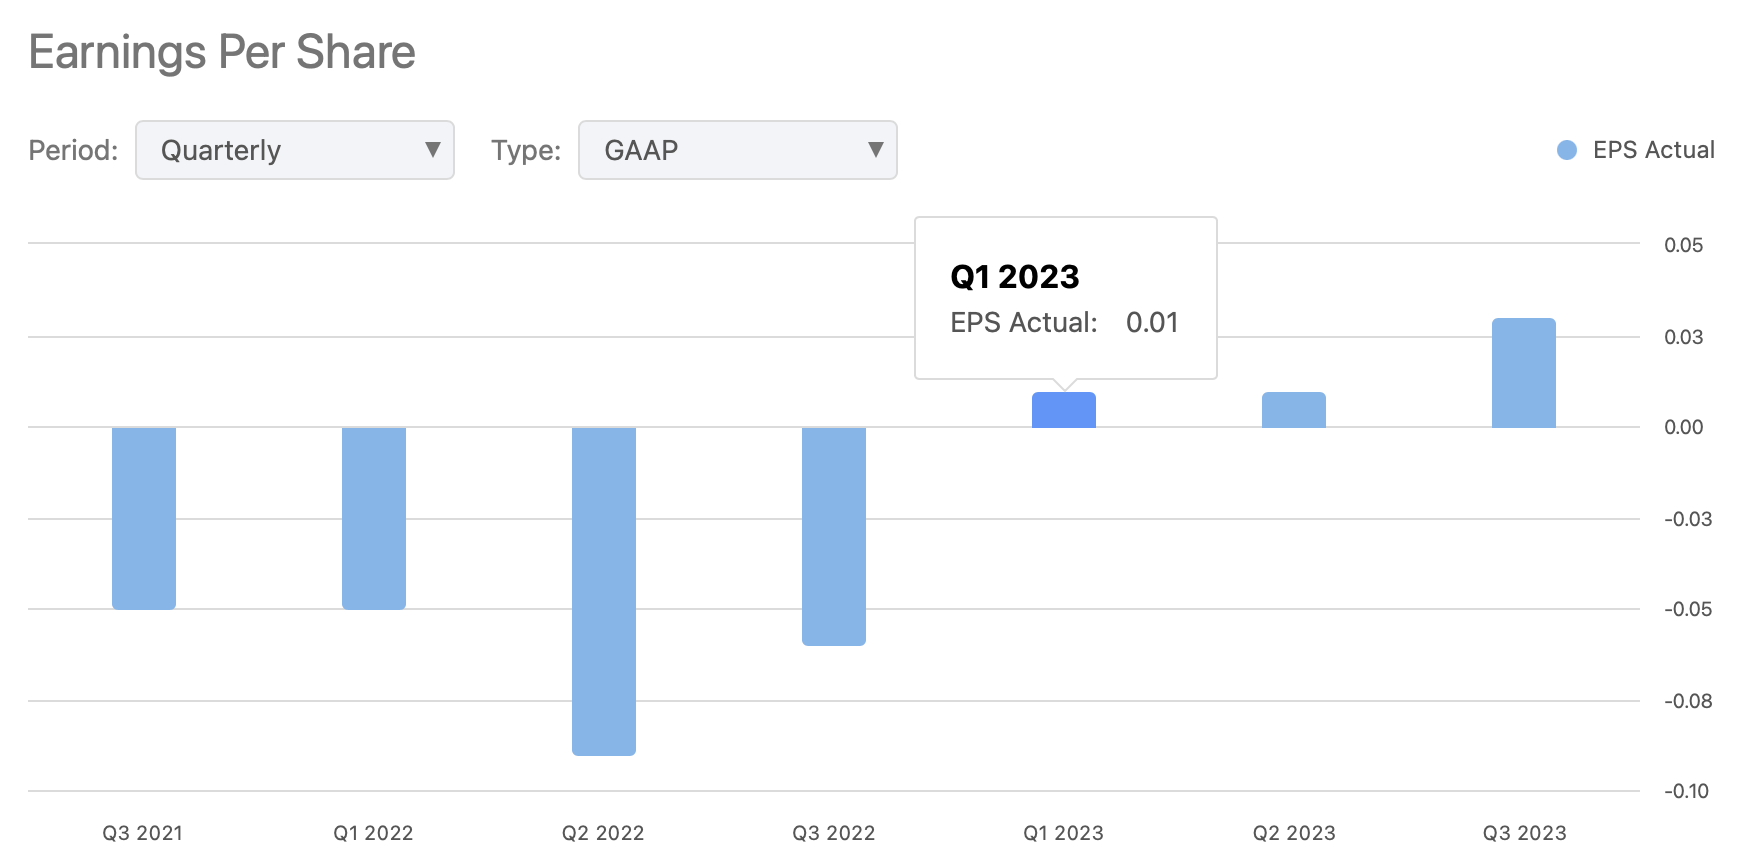Viewport: 1738px width, 868px height.
Task: Toggle the EPS Actual legend entry
Action: [1654, 150]
